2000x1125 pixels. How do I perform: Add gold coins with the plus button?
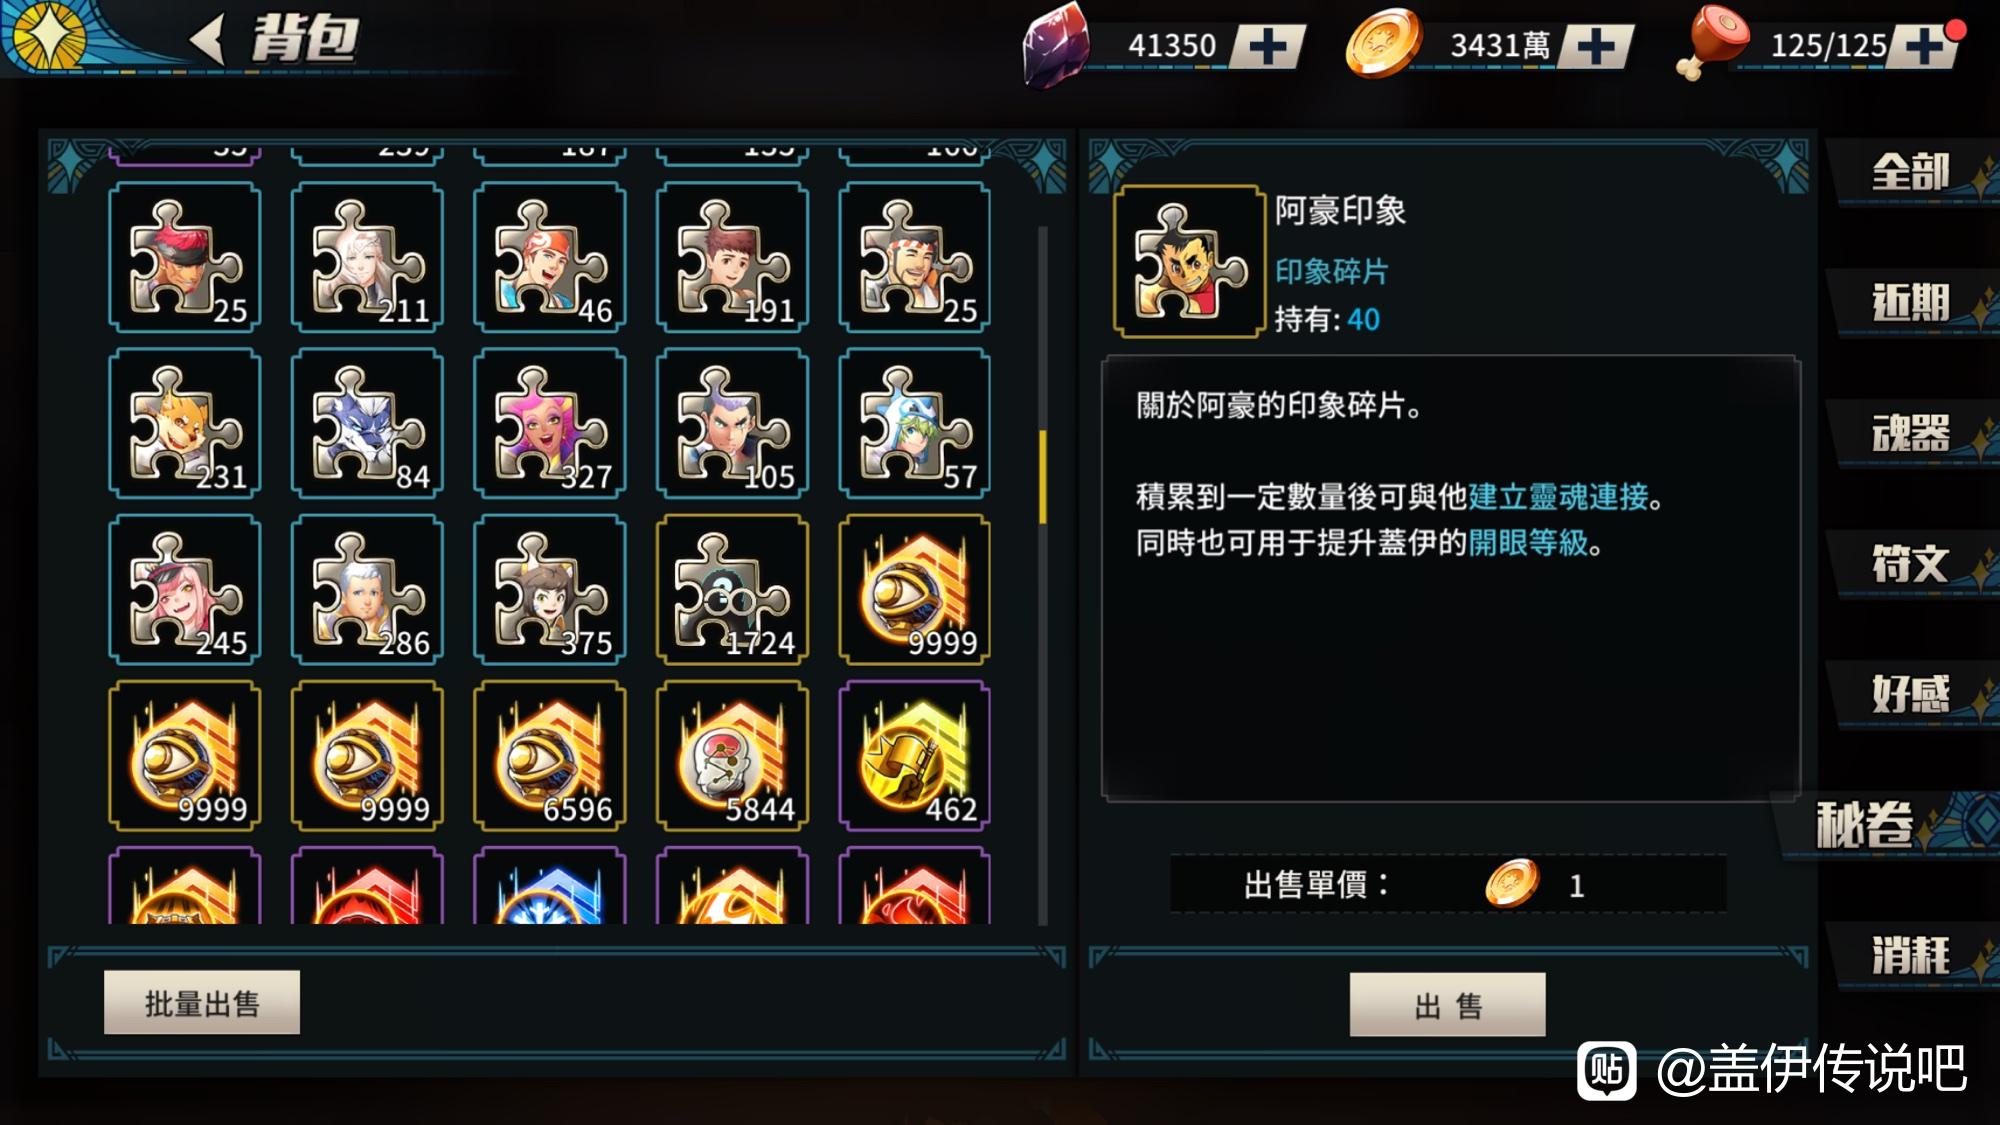(x=1596, y=46)
